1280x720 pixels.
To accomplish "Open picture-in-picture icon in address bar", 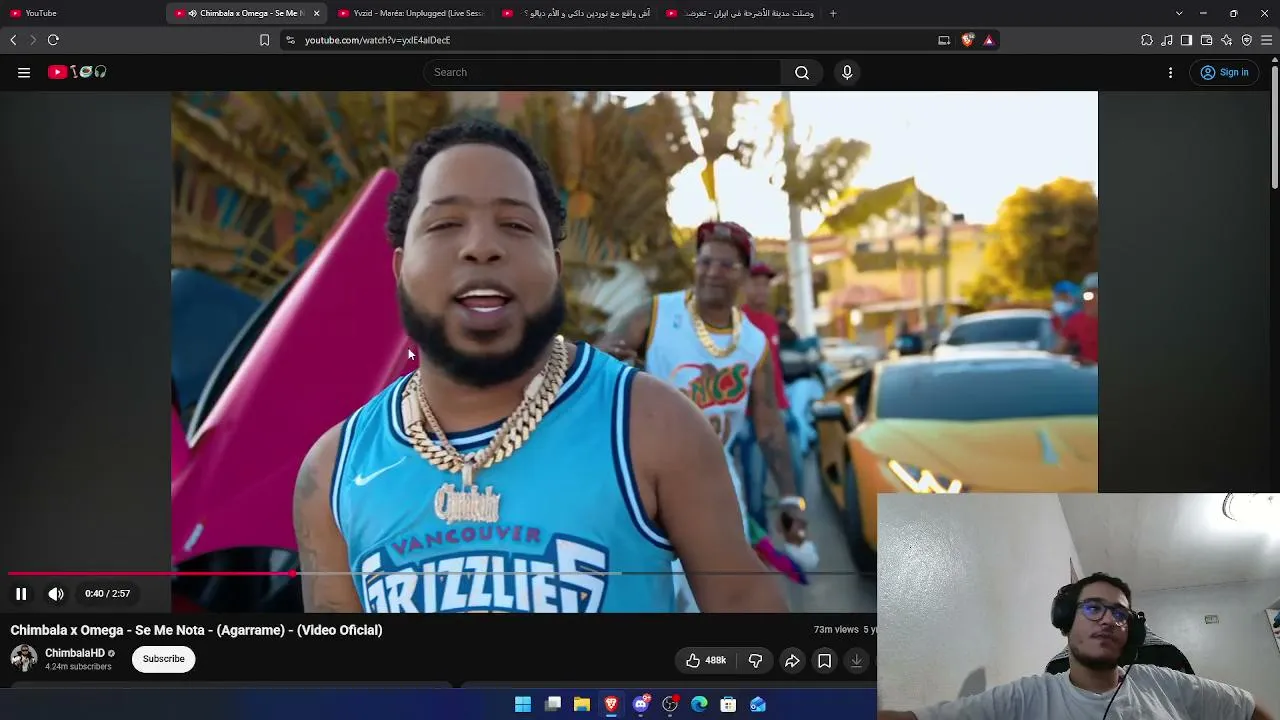I will 944,40.
